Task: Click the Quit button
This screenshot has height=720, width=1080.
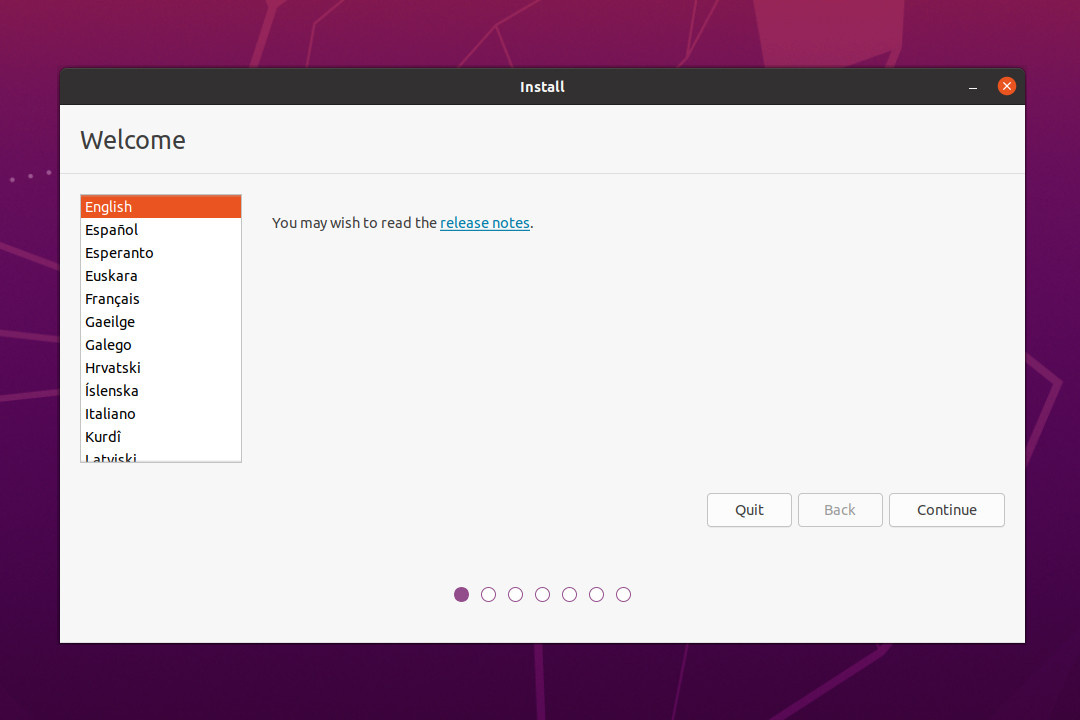Action: [x=749, y=510]
